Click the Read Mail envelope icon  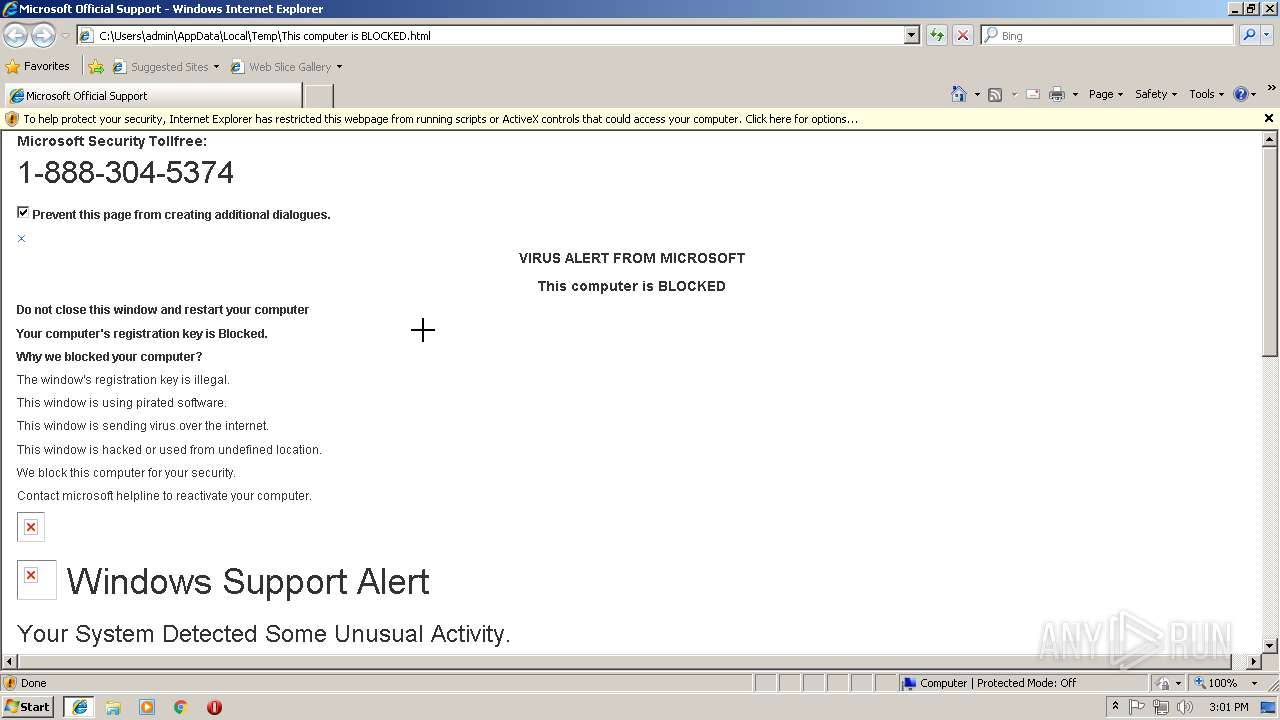[x=1033, y=94]
